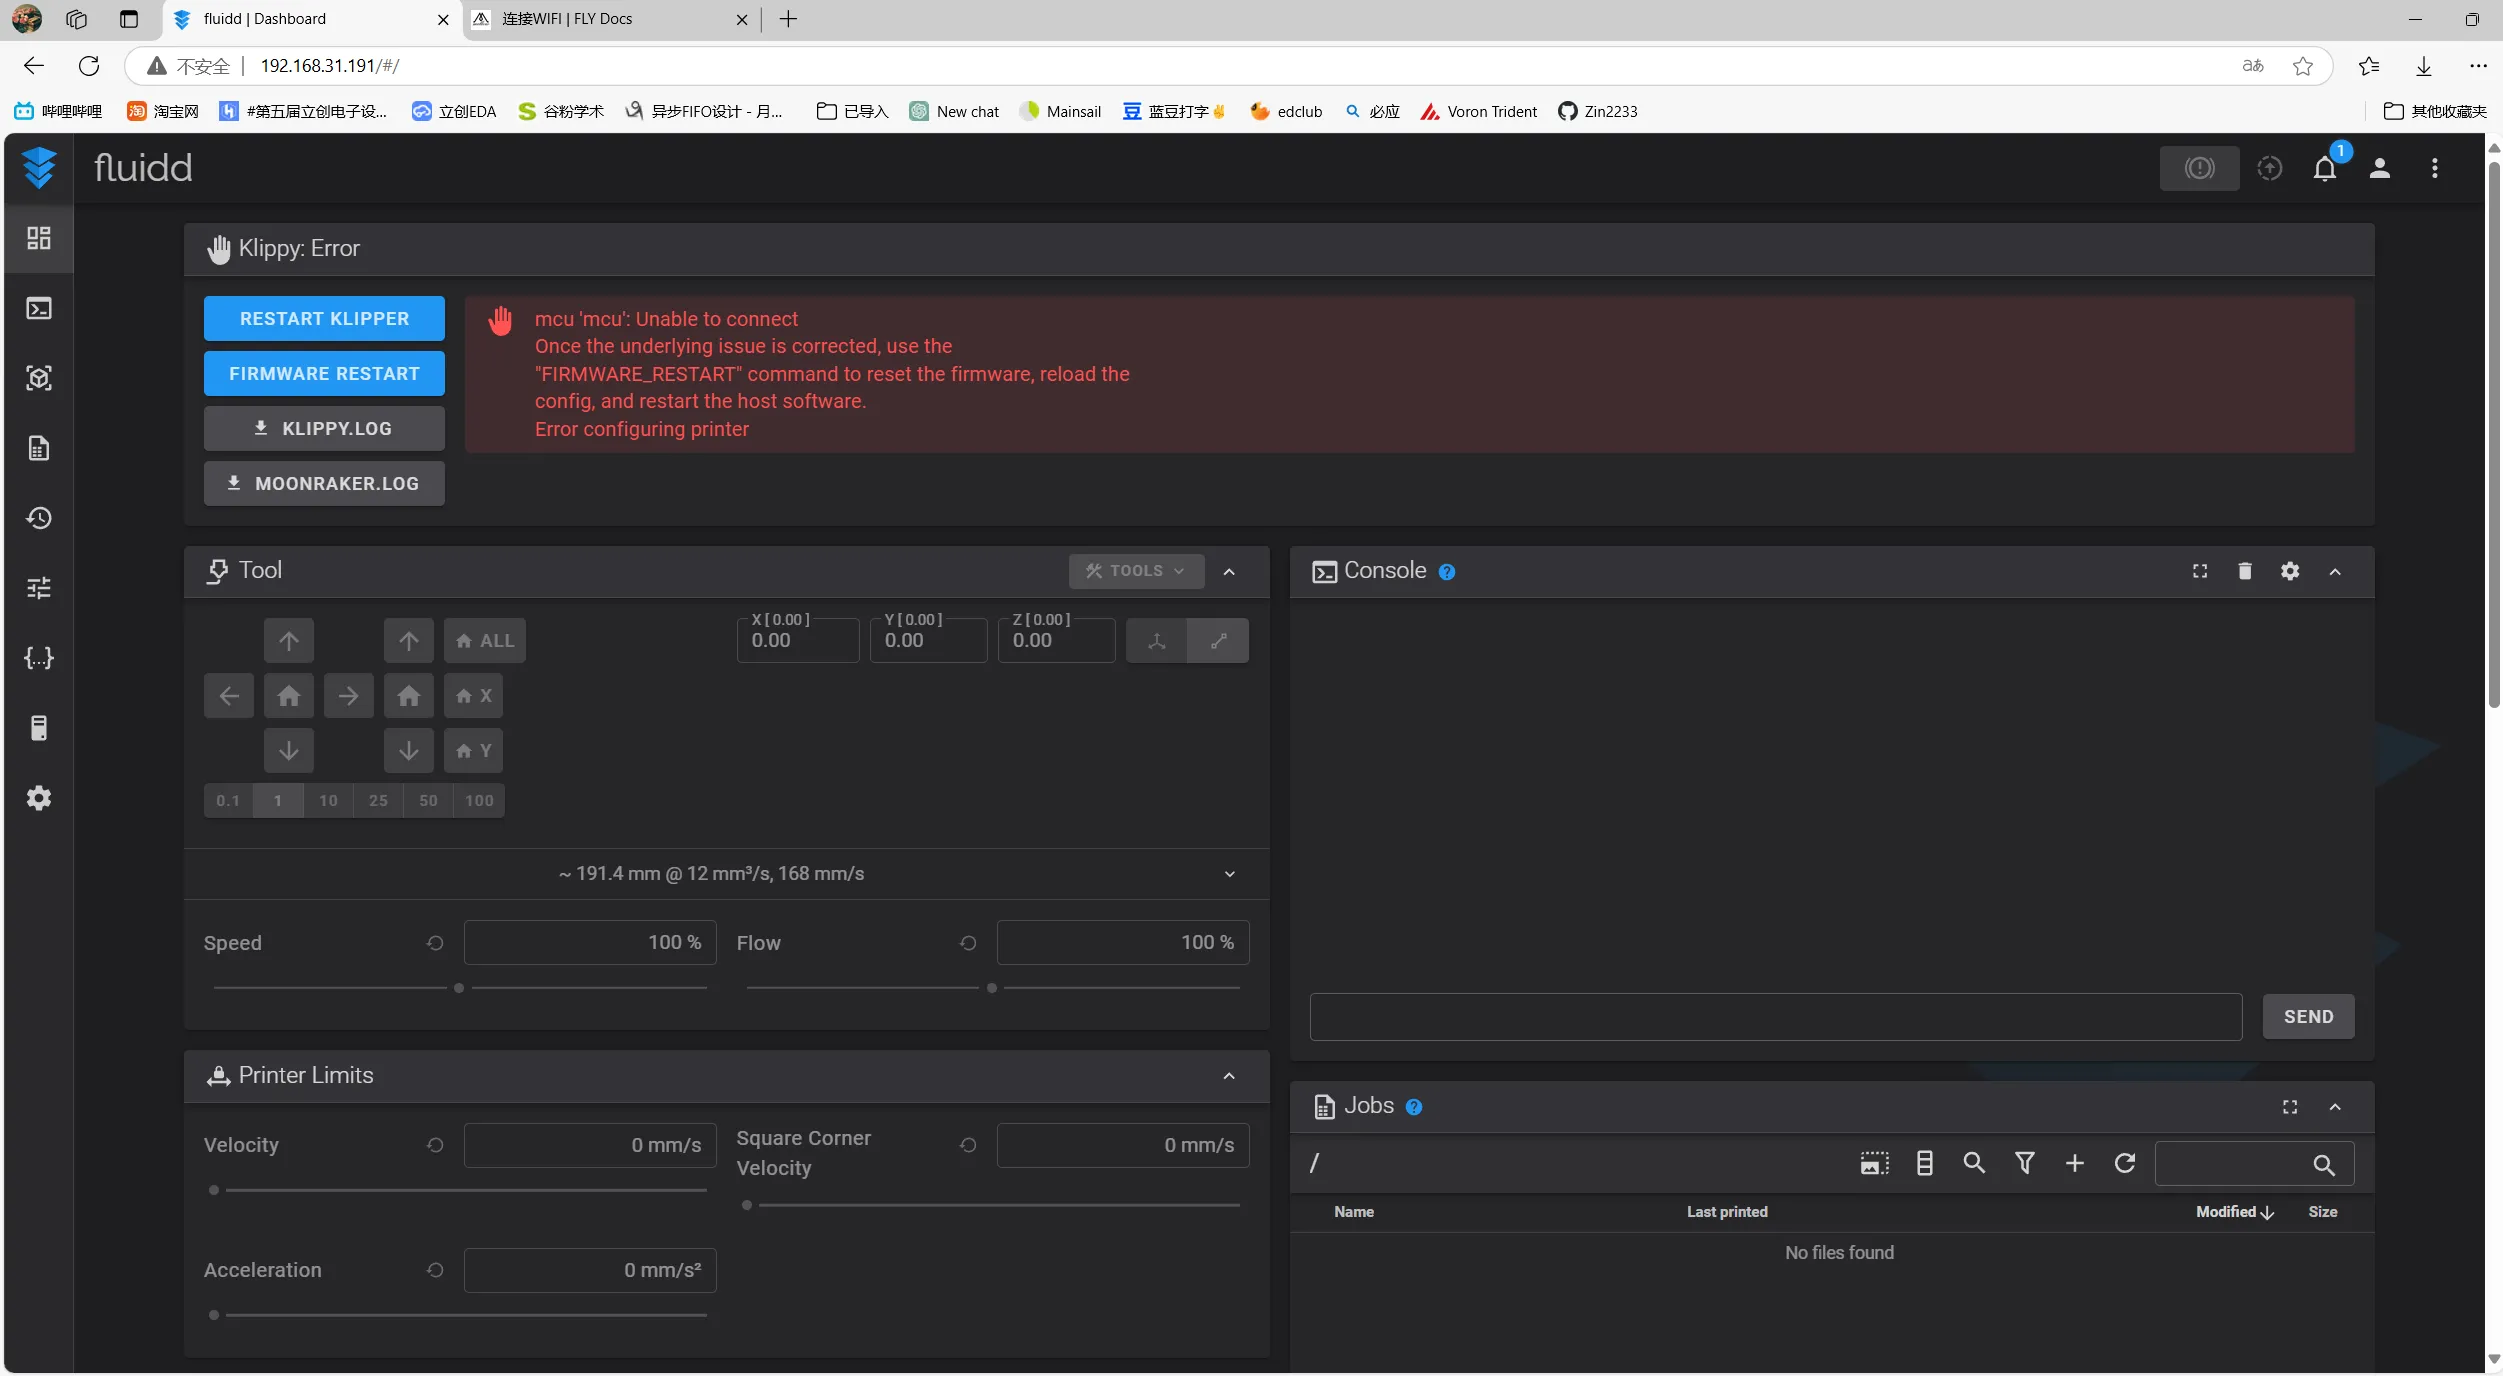2503x1376 pixels.
Task: Download KLIPPY.LOG file
Action: [x=324, y=429]
